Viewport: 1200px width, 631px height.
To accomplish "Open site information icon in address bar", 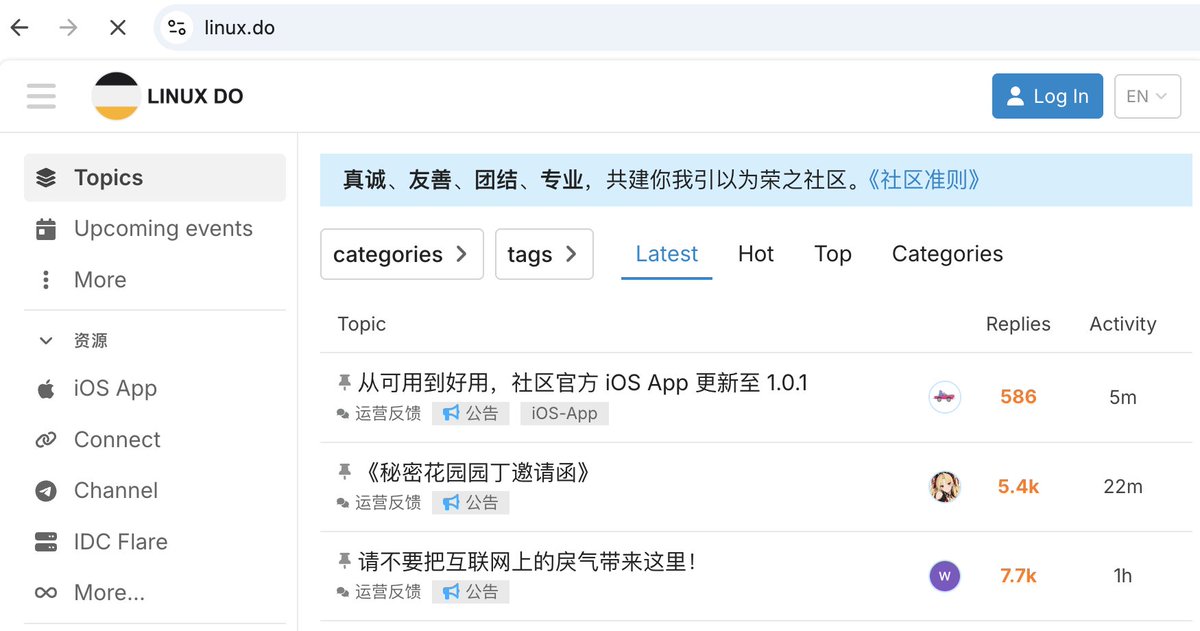I will coord(177,28).
